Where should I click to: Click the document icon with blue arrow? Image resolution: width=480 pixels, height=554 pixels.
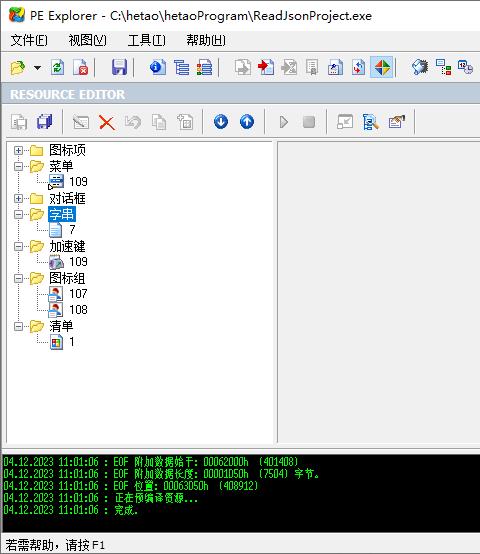(335, 67)
